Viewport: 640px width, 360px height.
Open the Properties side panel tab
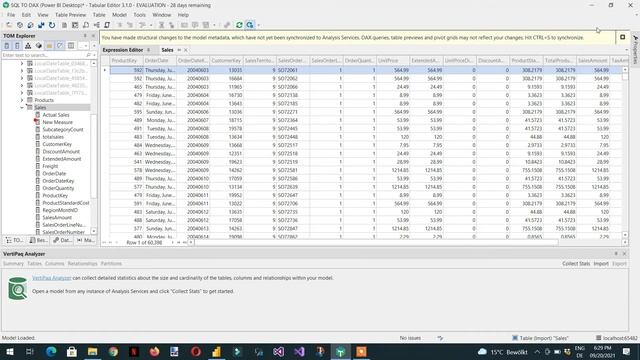pyautogui.click(x=636, y=50)
